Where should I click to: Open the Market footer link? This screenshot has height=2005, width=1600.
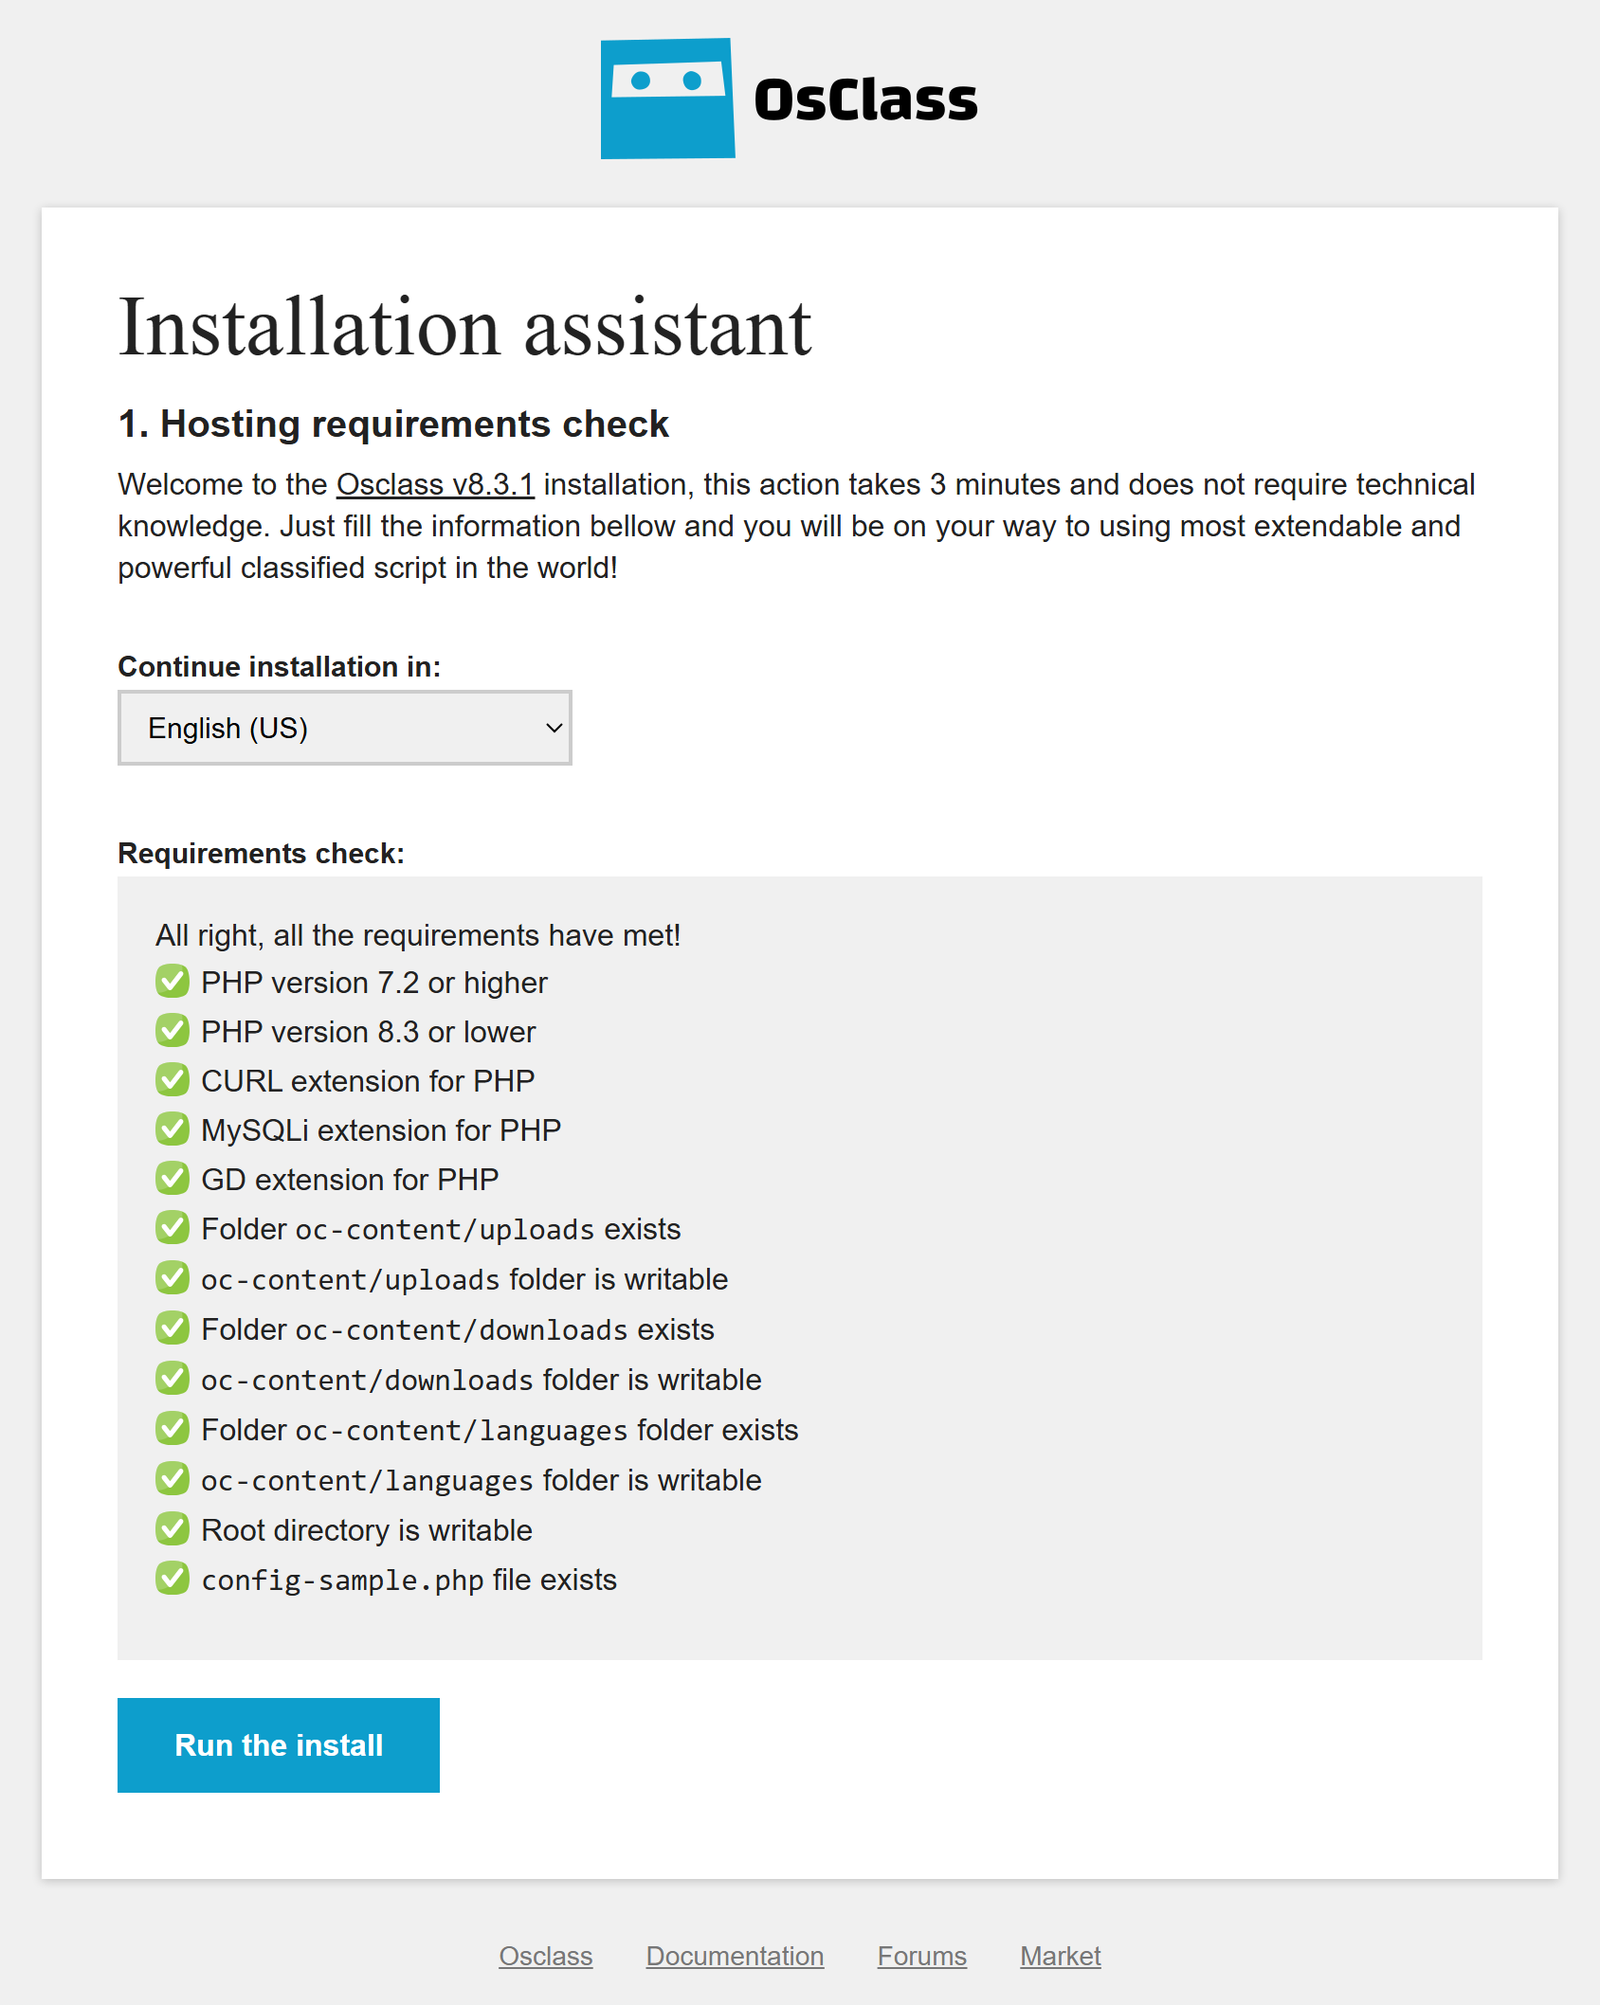tap(1060, 1956)
